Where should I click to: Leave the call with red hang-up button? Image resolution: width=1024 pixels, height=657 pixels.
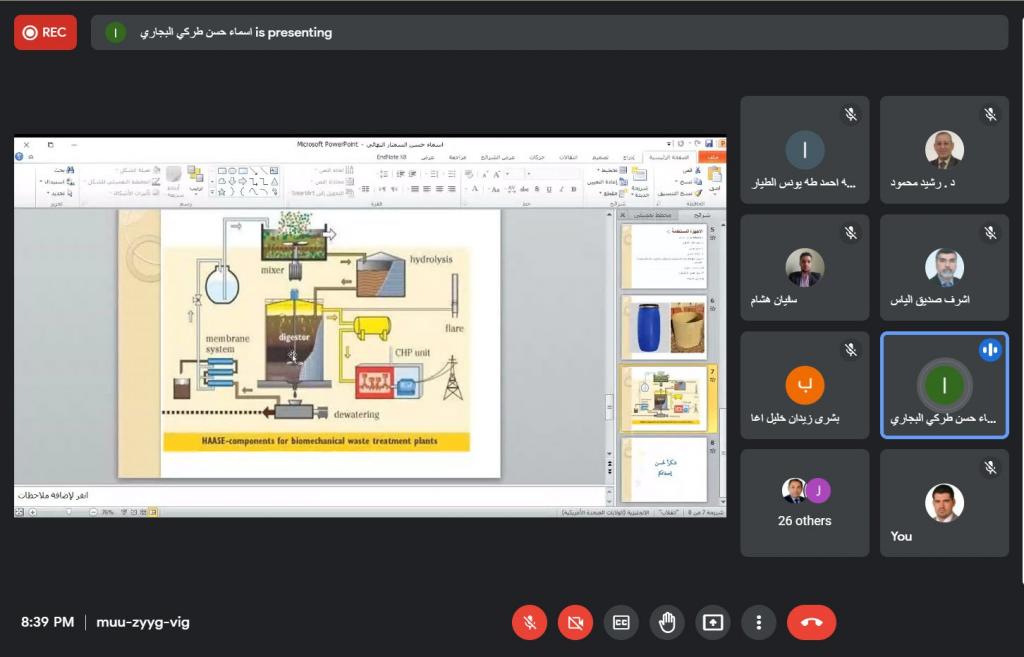(811, 622)
